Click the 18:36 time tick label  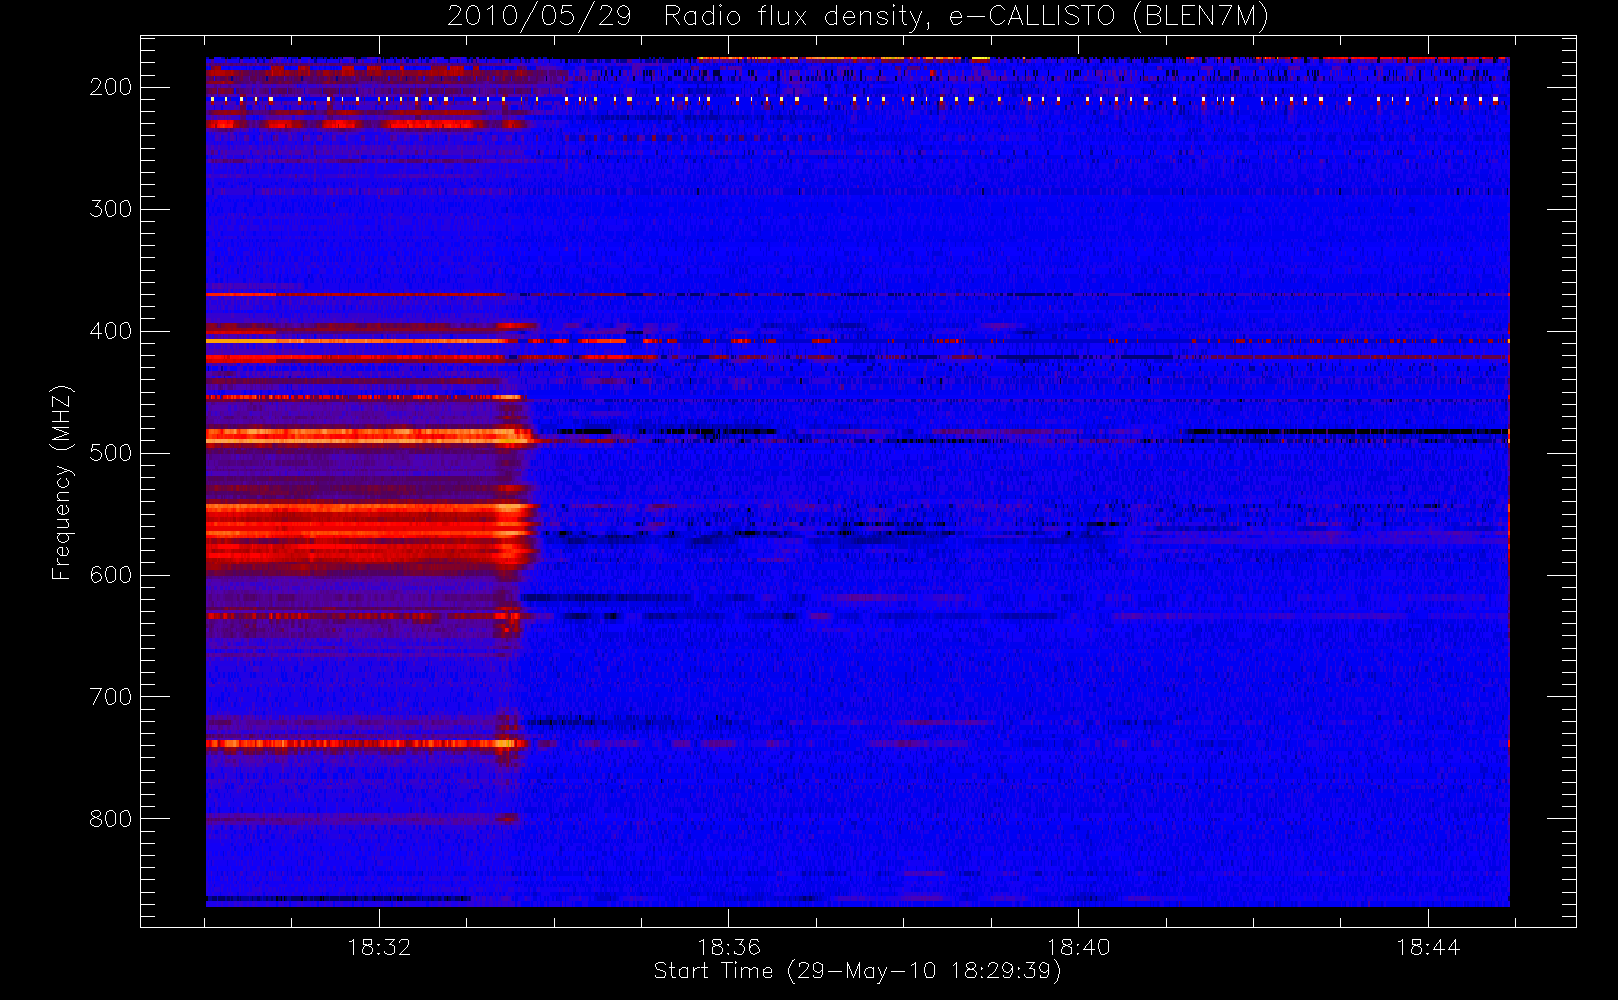(x=729, y=947)
